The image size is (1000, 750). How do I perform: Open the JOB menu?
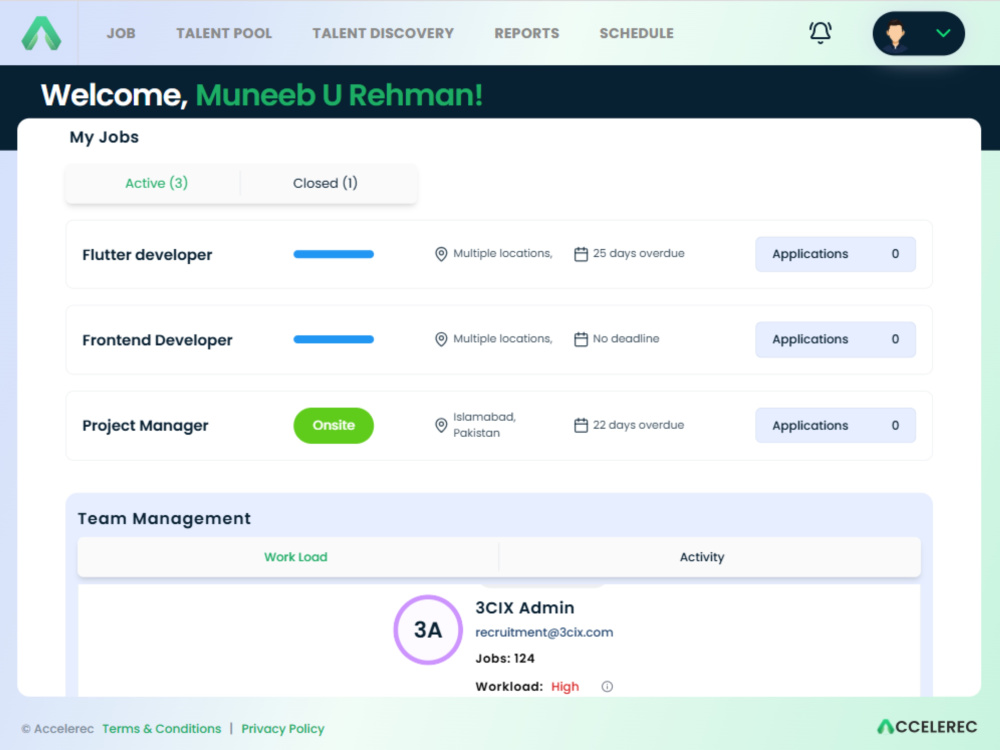(121, 33)
